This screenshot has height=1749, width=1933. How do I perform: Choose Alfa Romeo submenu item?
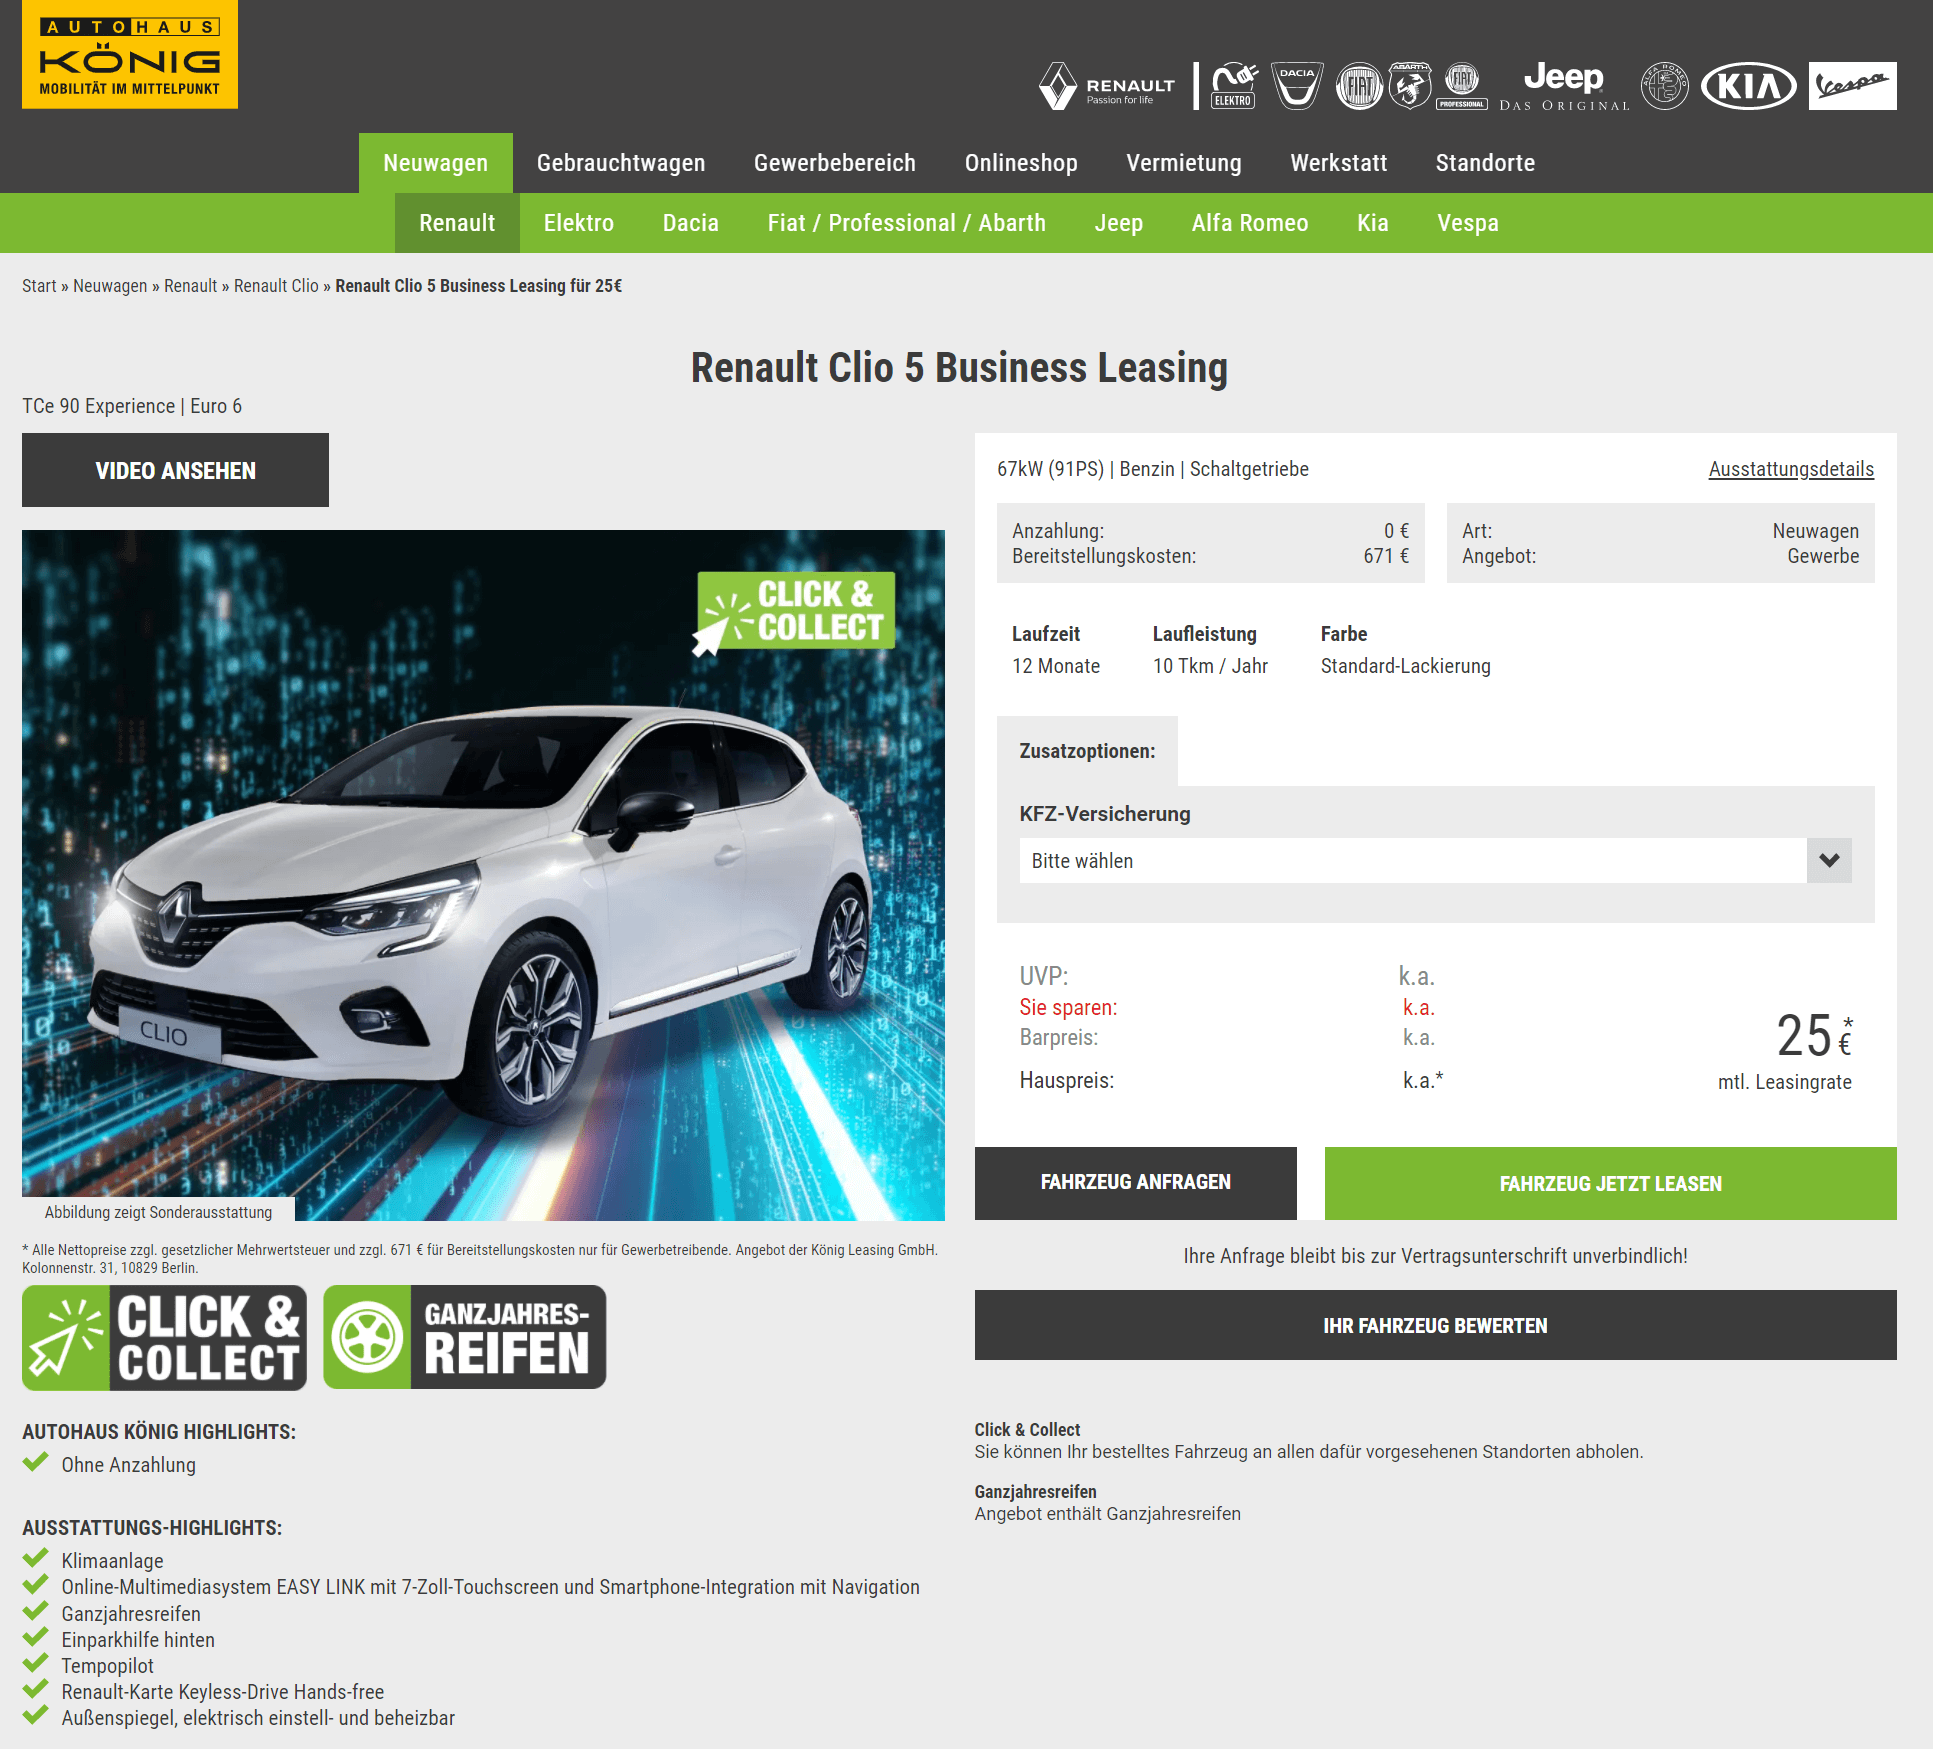[1250, 223]
